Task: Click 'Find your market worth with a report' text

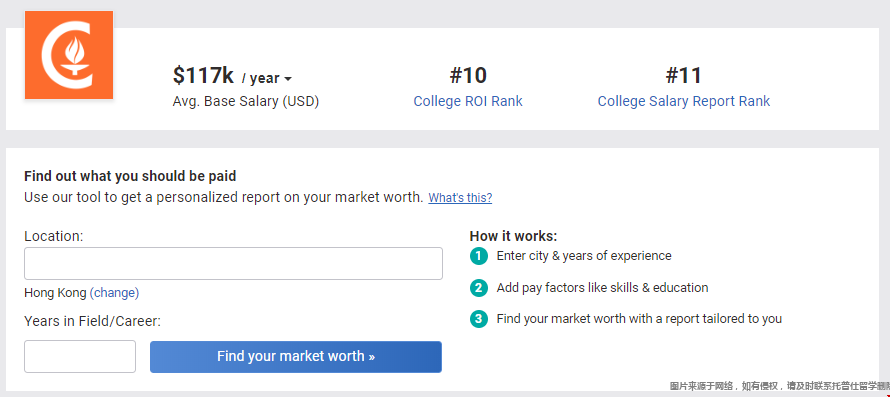Action: tap(639, 319)
